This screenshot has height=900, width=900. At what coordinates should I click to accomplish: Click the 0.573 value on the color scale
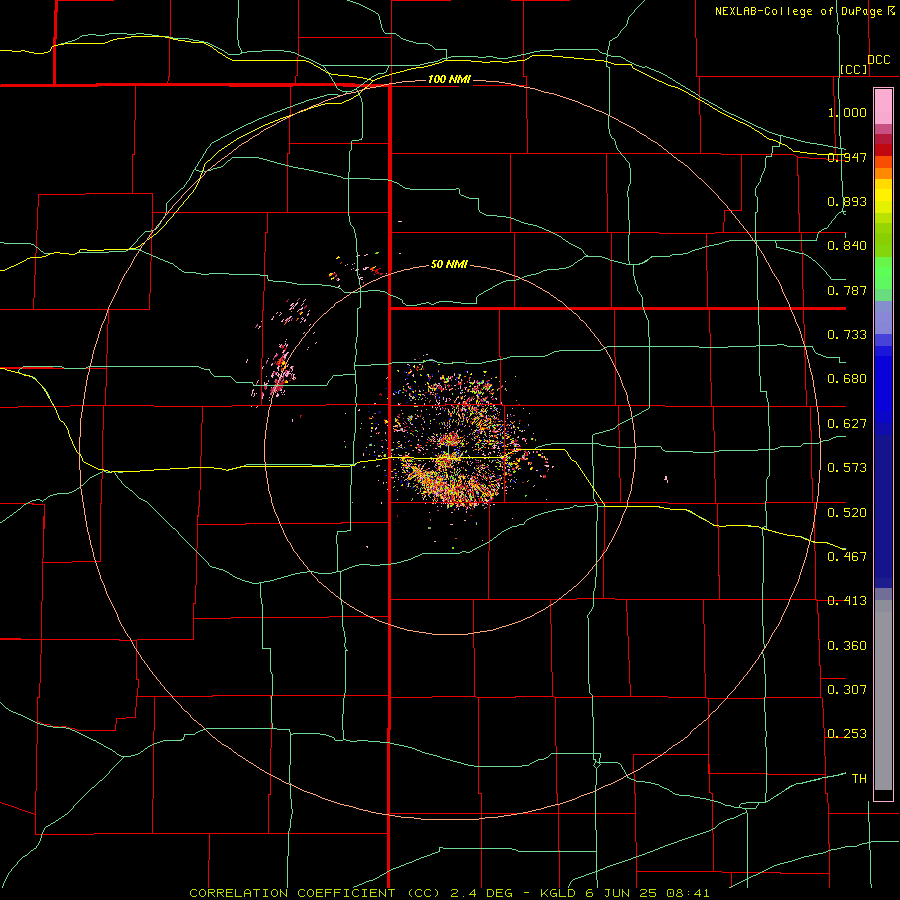click(847, 468)
